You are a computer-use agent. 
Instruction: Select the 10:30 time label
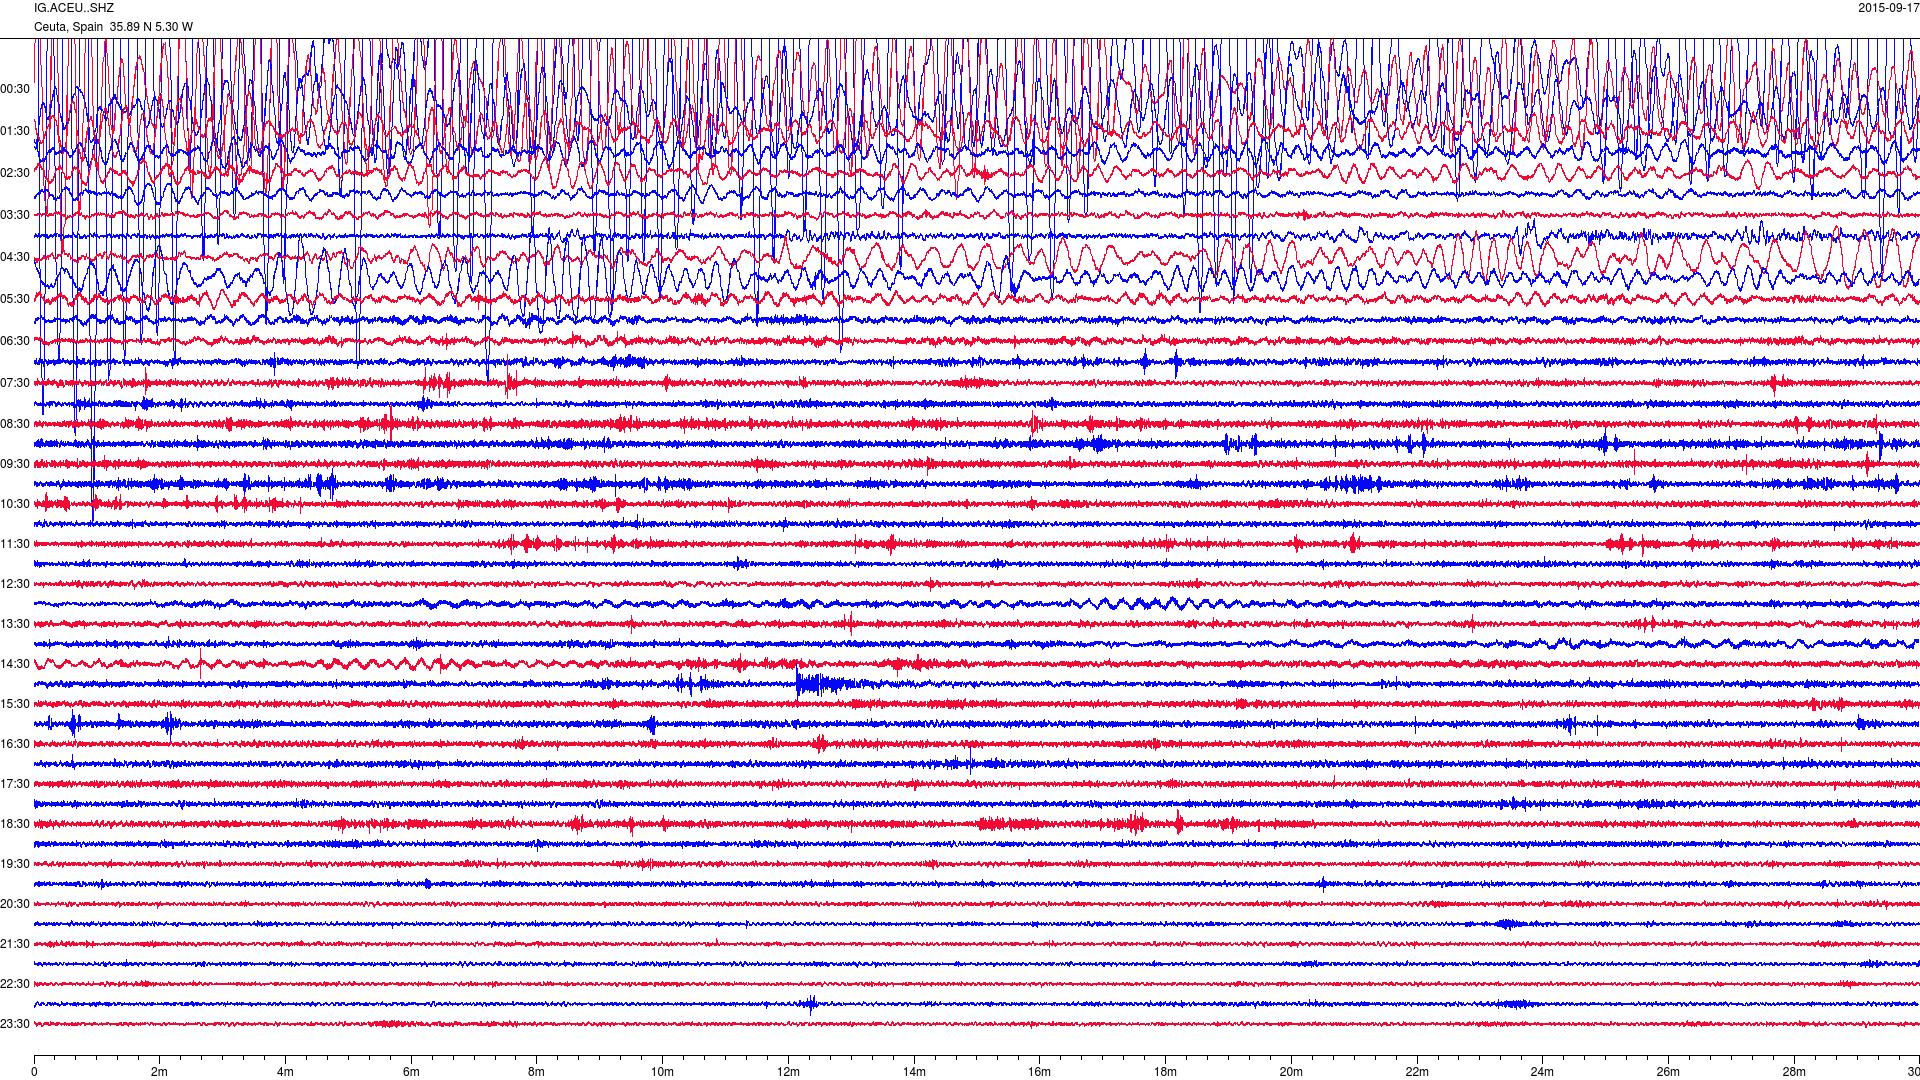(x=15, y=504)
